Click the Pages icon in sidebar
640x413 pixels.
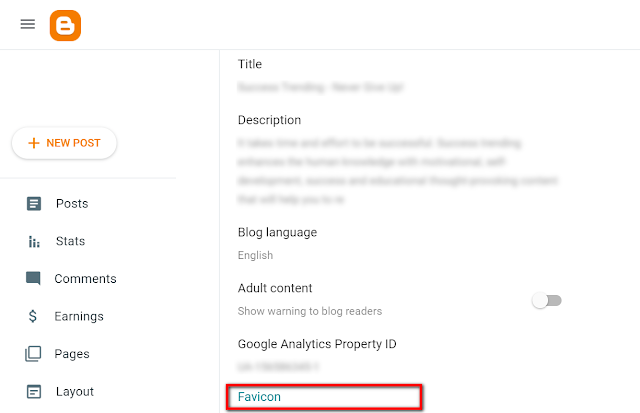pos(34,354)
